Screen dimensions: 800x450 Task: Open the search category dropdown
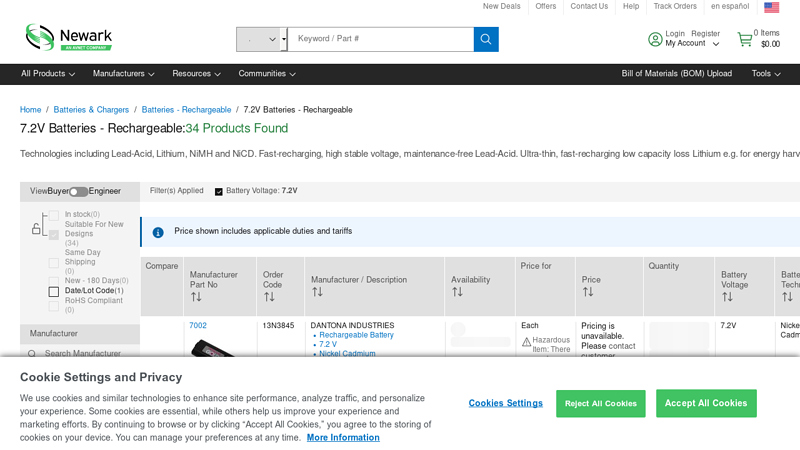[x=261, y=39]
